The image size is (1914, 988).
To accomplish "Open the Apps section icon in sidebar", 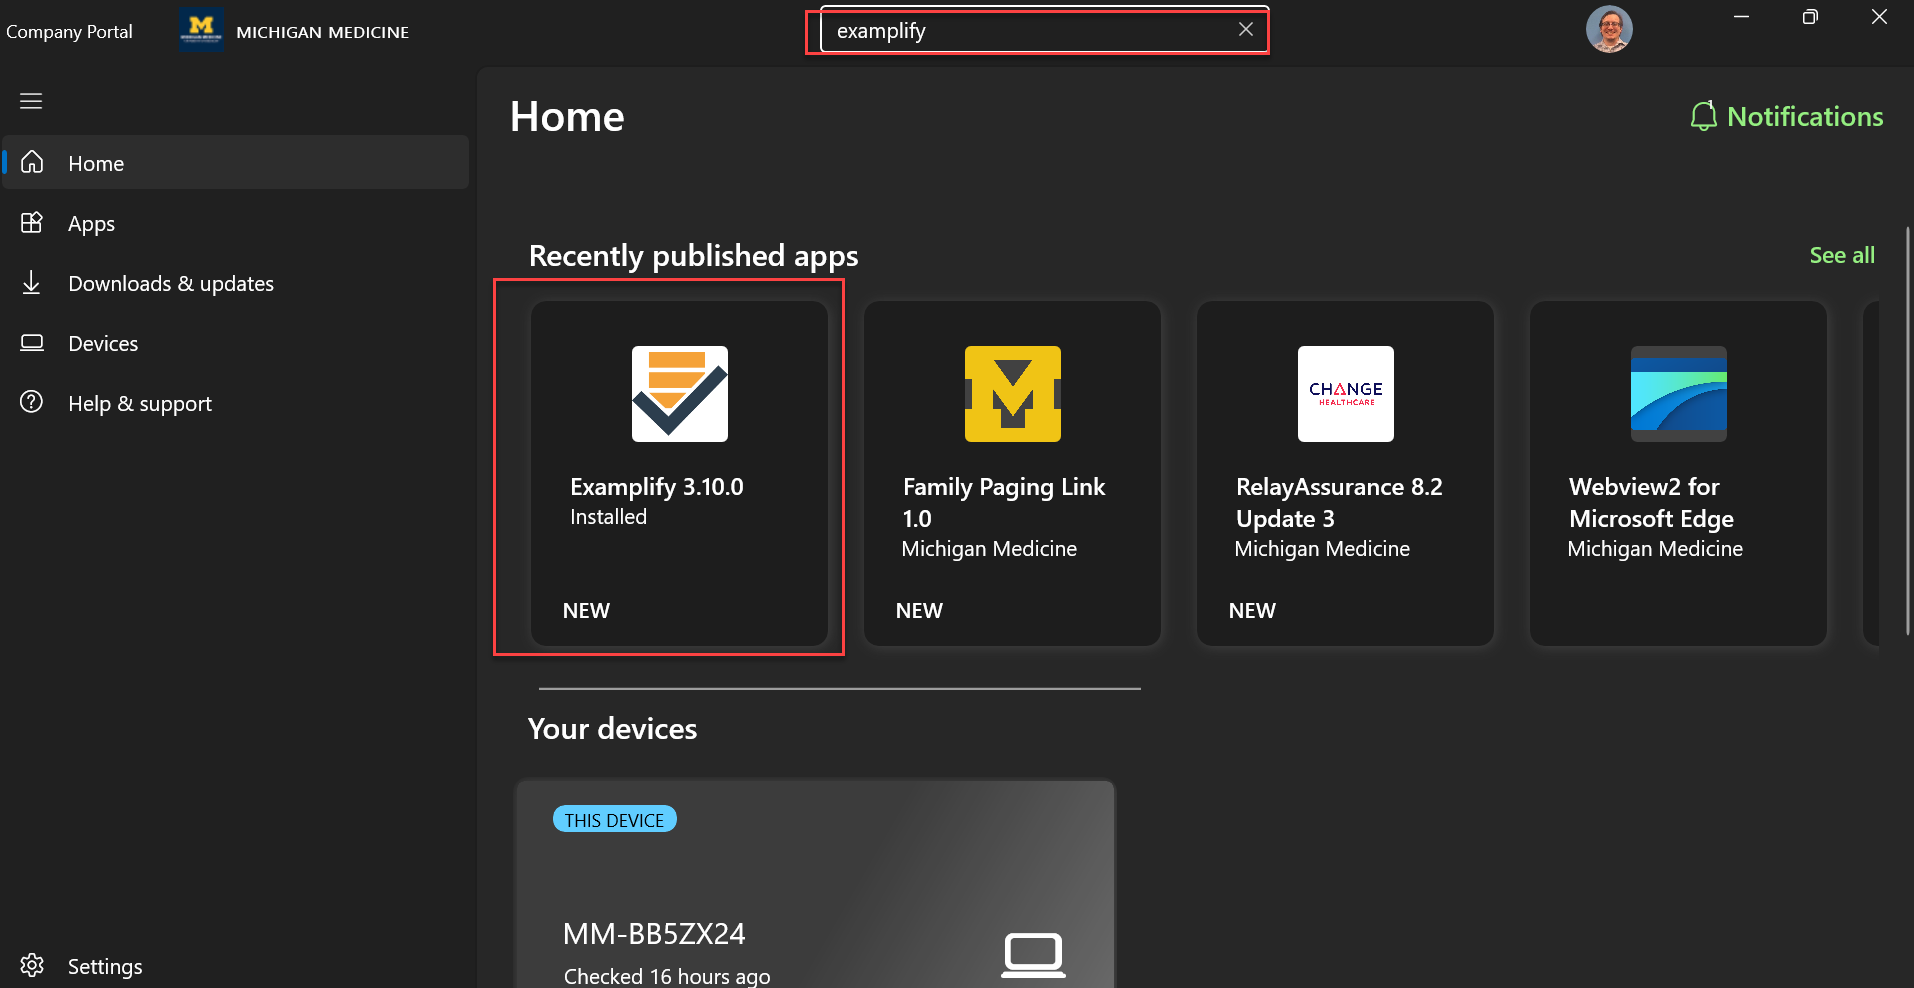I will [x=32, y=223].
